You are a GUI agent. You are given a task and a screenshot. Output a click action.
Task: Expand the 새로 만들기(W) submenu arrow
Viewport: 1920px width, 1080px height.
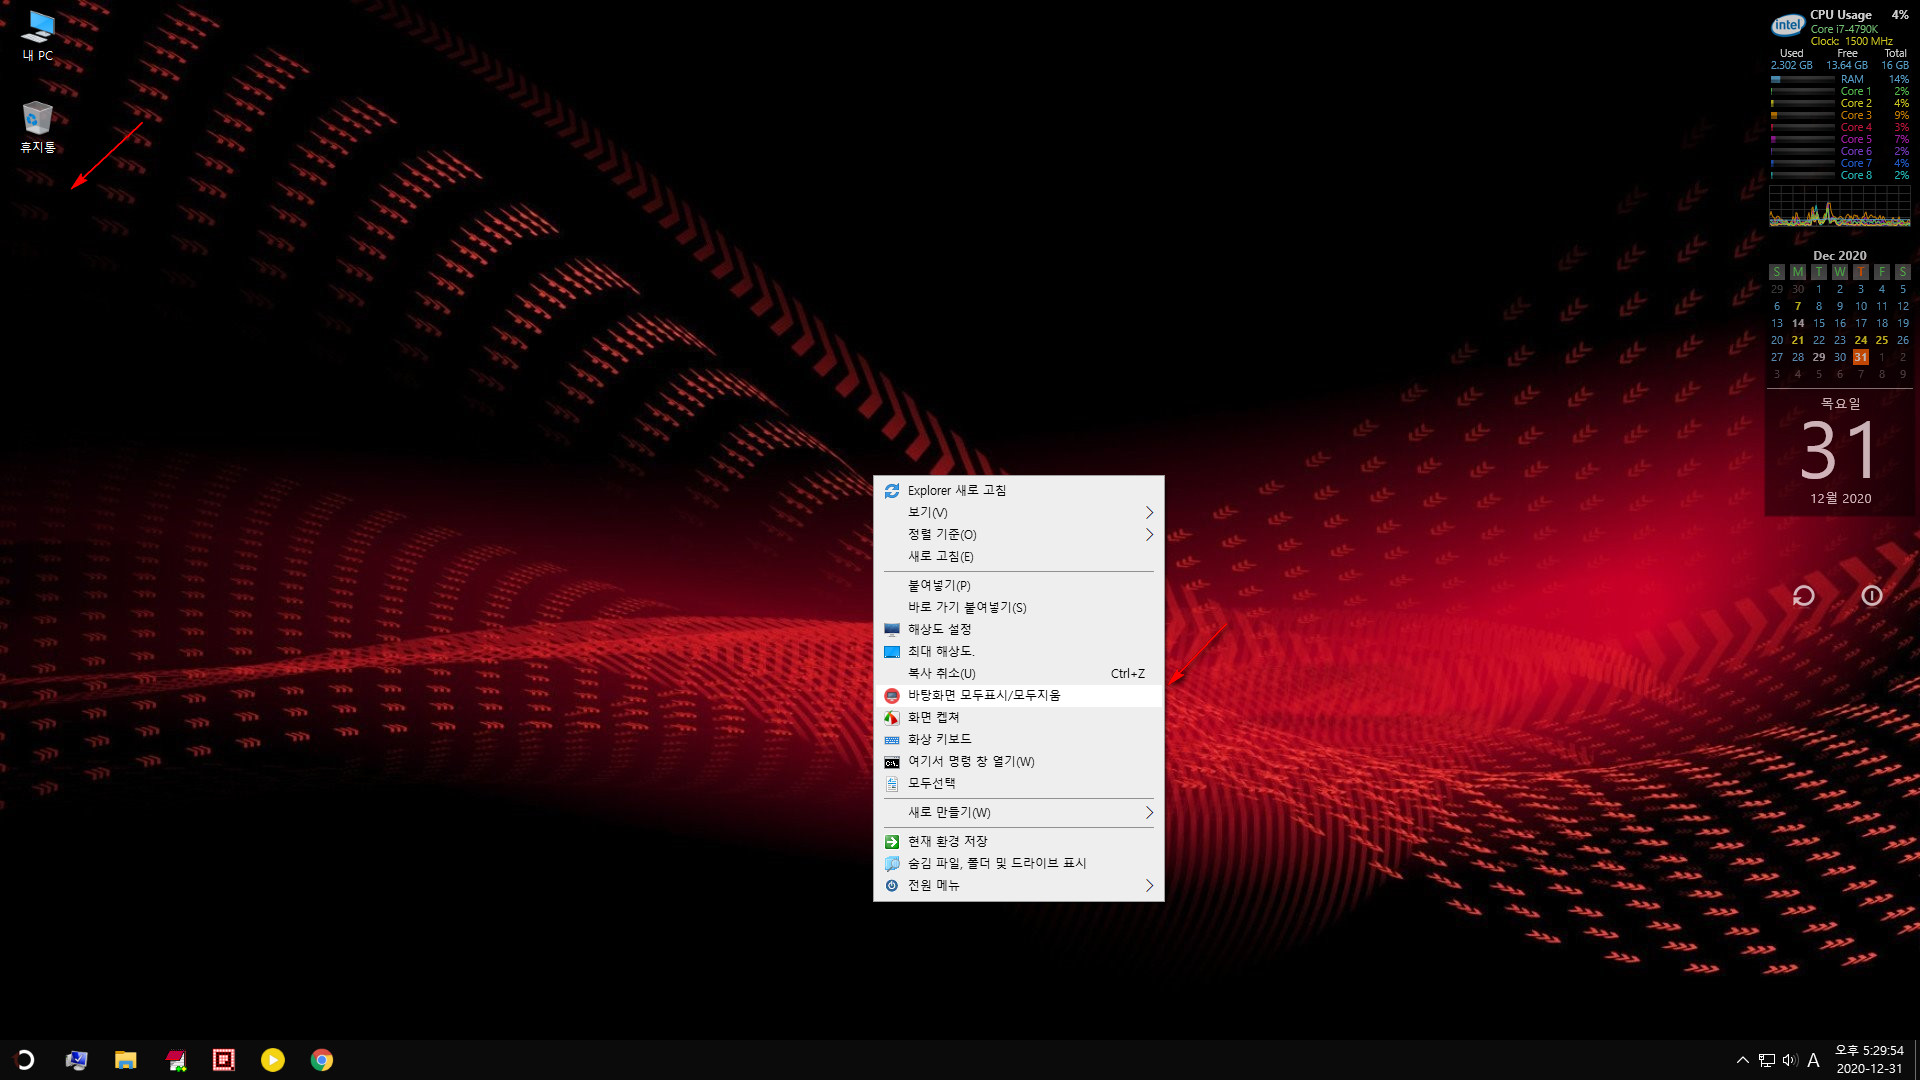pyautogui.click(x=1149, y=812)
